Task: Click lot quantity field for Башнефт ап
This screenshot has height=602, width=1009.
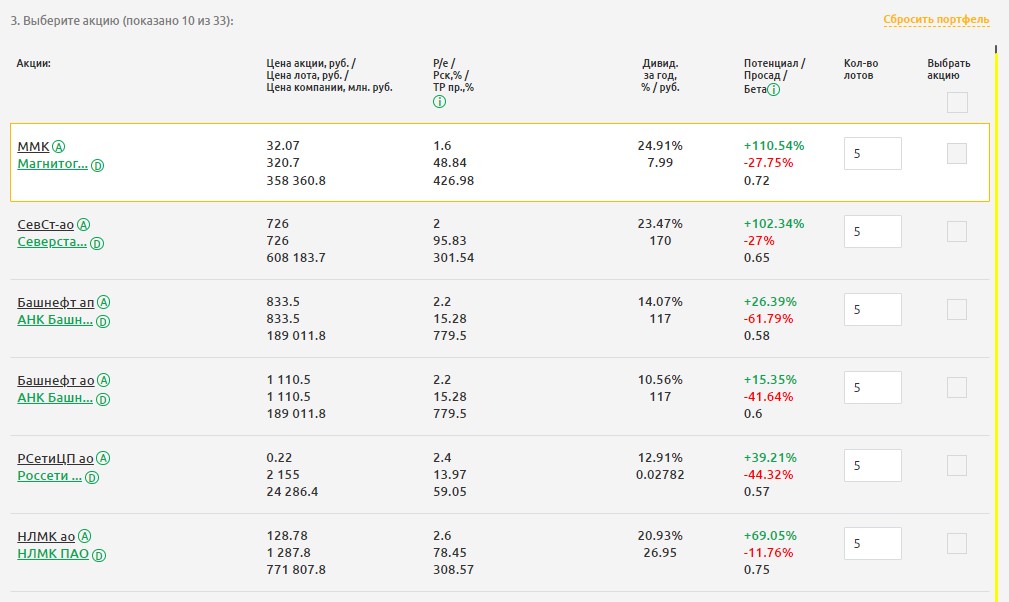Action: coord(872,310)
